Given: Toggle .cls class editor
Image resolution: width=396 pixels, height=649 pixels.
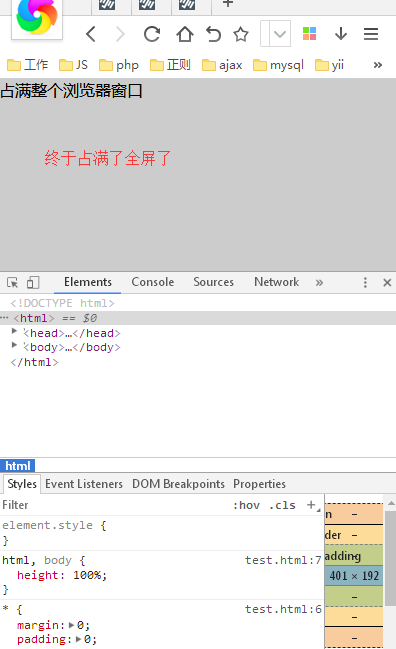Looking at the screenshot, I should click(282, 505).
